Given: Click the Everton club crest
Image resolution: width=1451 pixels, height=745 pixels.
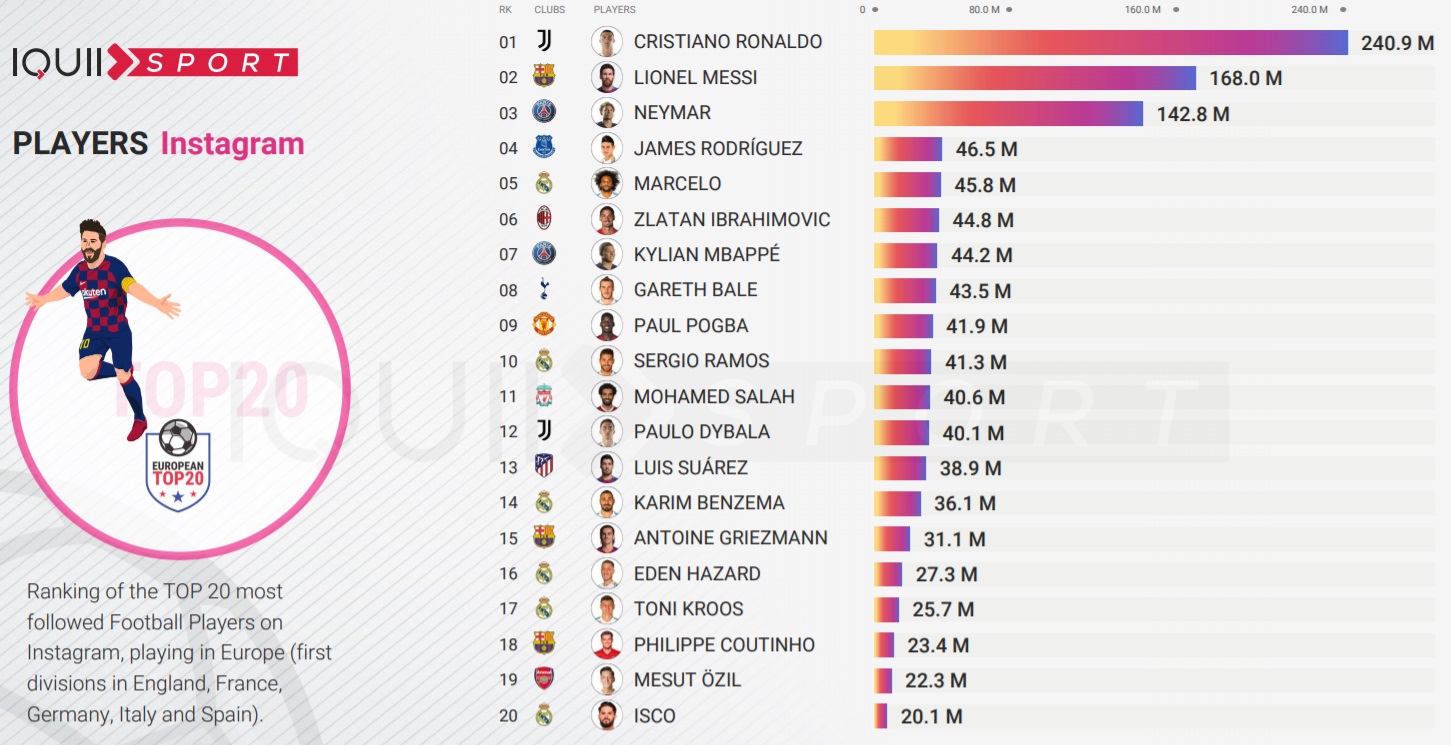Looking at the screenshot, I should pos(544,148).
